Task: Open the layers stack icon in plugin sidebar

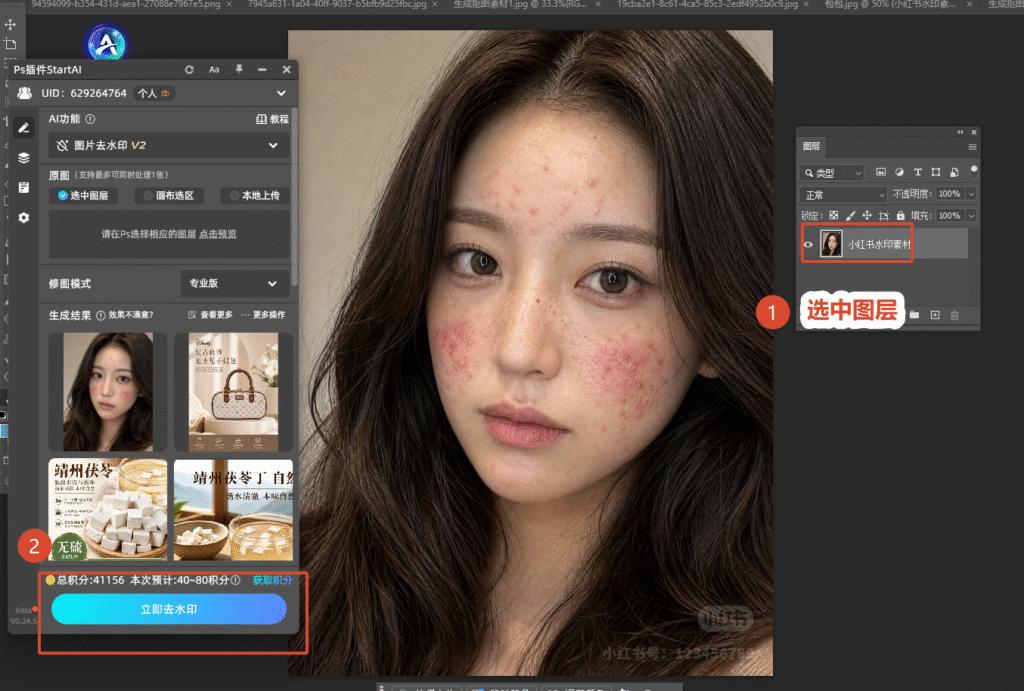Action: click(x=24, y=158)
